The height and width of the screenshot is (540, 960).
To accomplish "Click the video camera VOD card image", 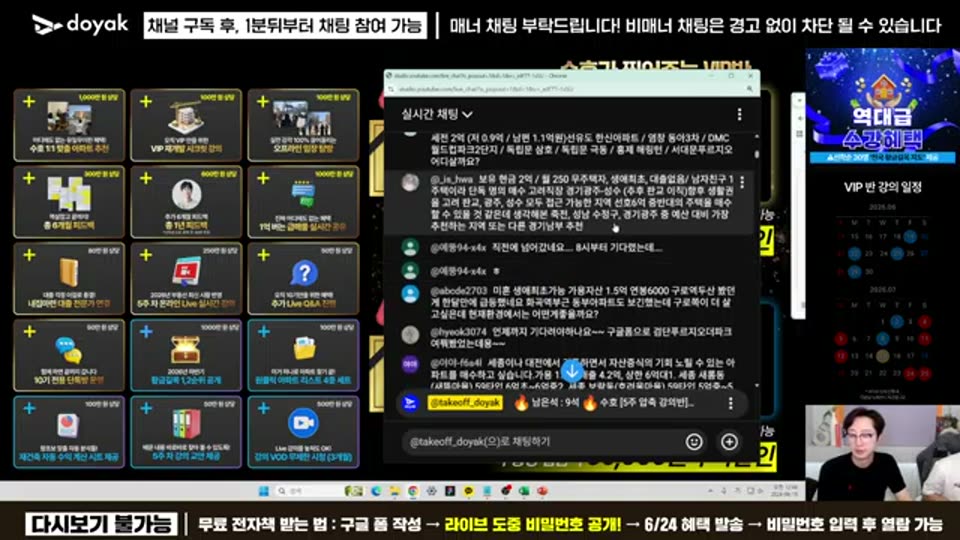I will pyautogui.click(x=304, y=422).
